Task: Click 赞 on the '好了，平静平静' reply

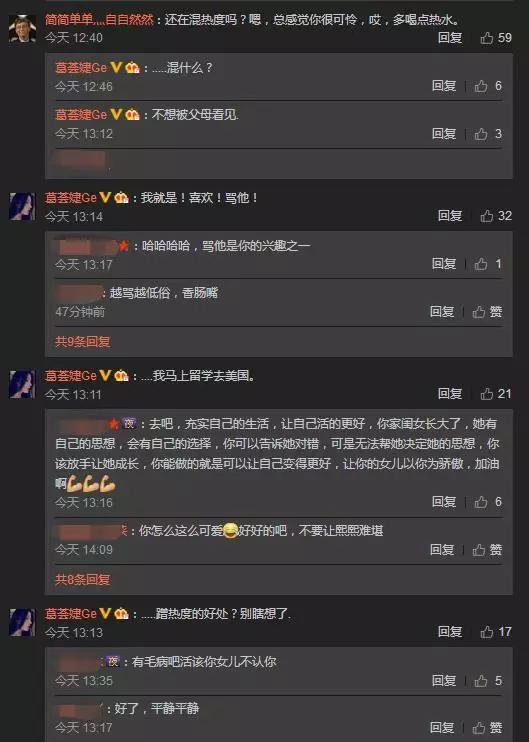Action: point(487,728)
